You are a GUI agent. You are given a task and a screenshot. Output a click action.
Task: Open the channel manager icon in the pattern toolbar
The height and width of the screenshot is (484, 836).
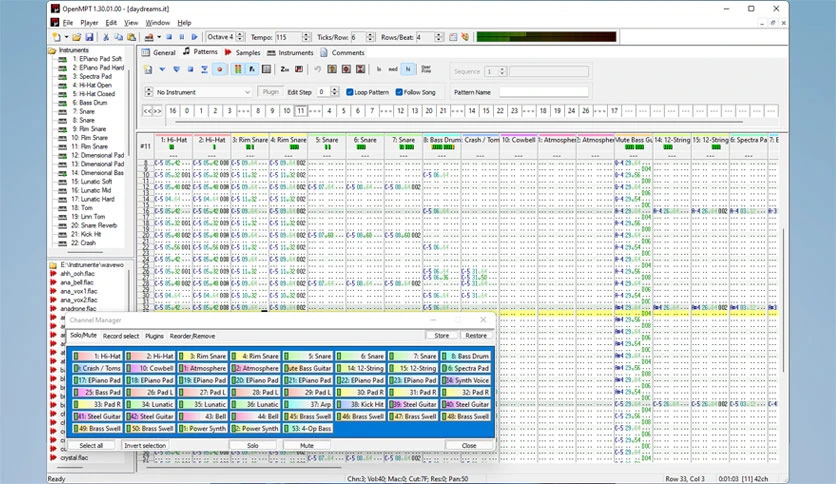point(266,69)
